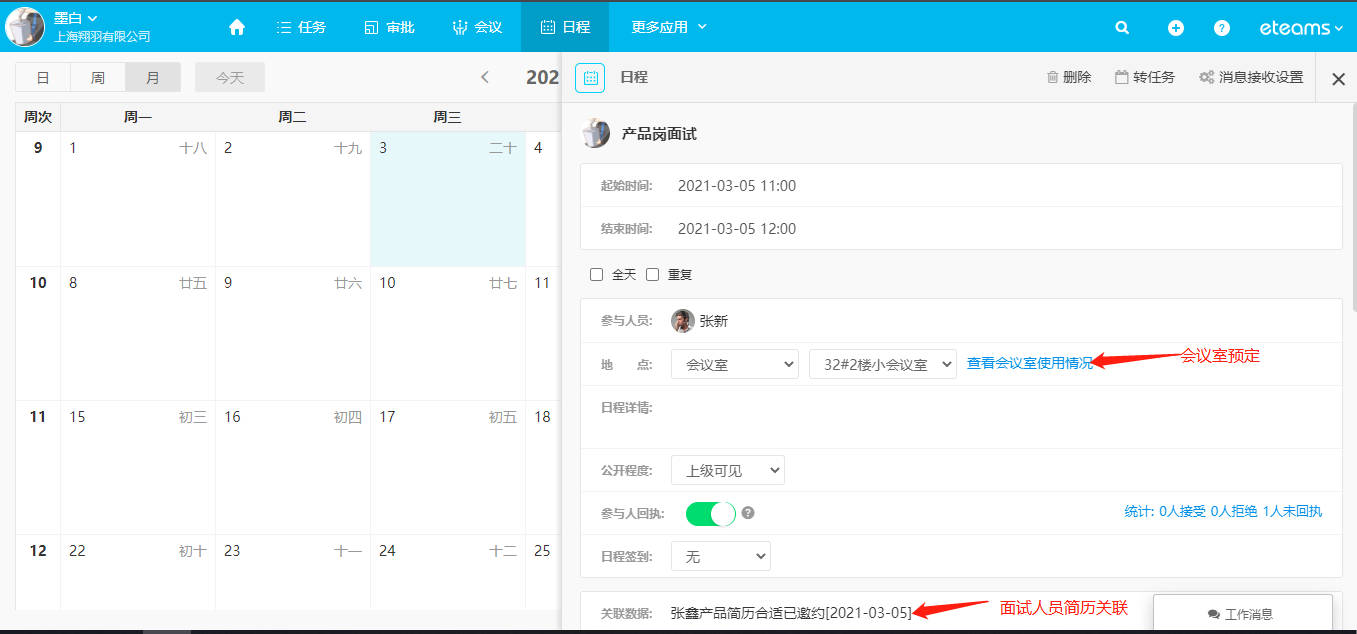Open linked record 张鑫产品简历合适已邀约
This screenshot has height=634, width=1357.
pos(791,613)
